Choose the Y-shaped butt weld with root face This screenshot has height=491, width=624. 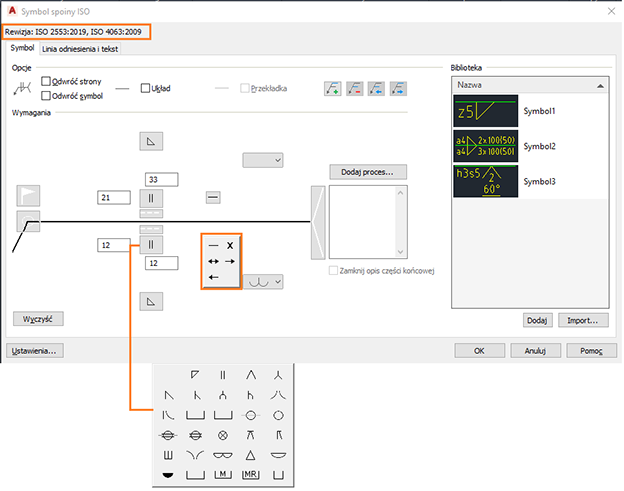coord(278,374)
